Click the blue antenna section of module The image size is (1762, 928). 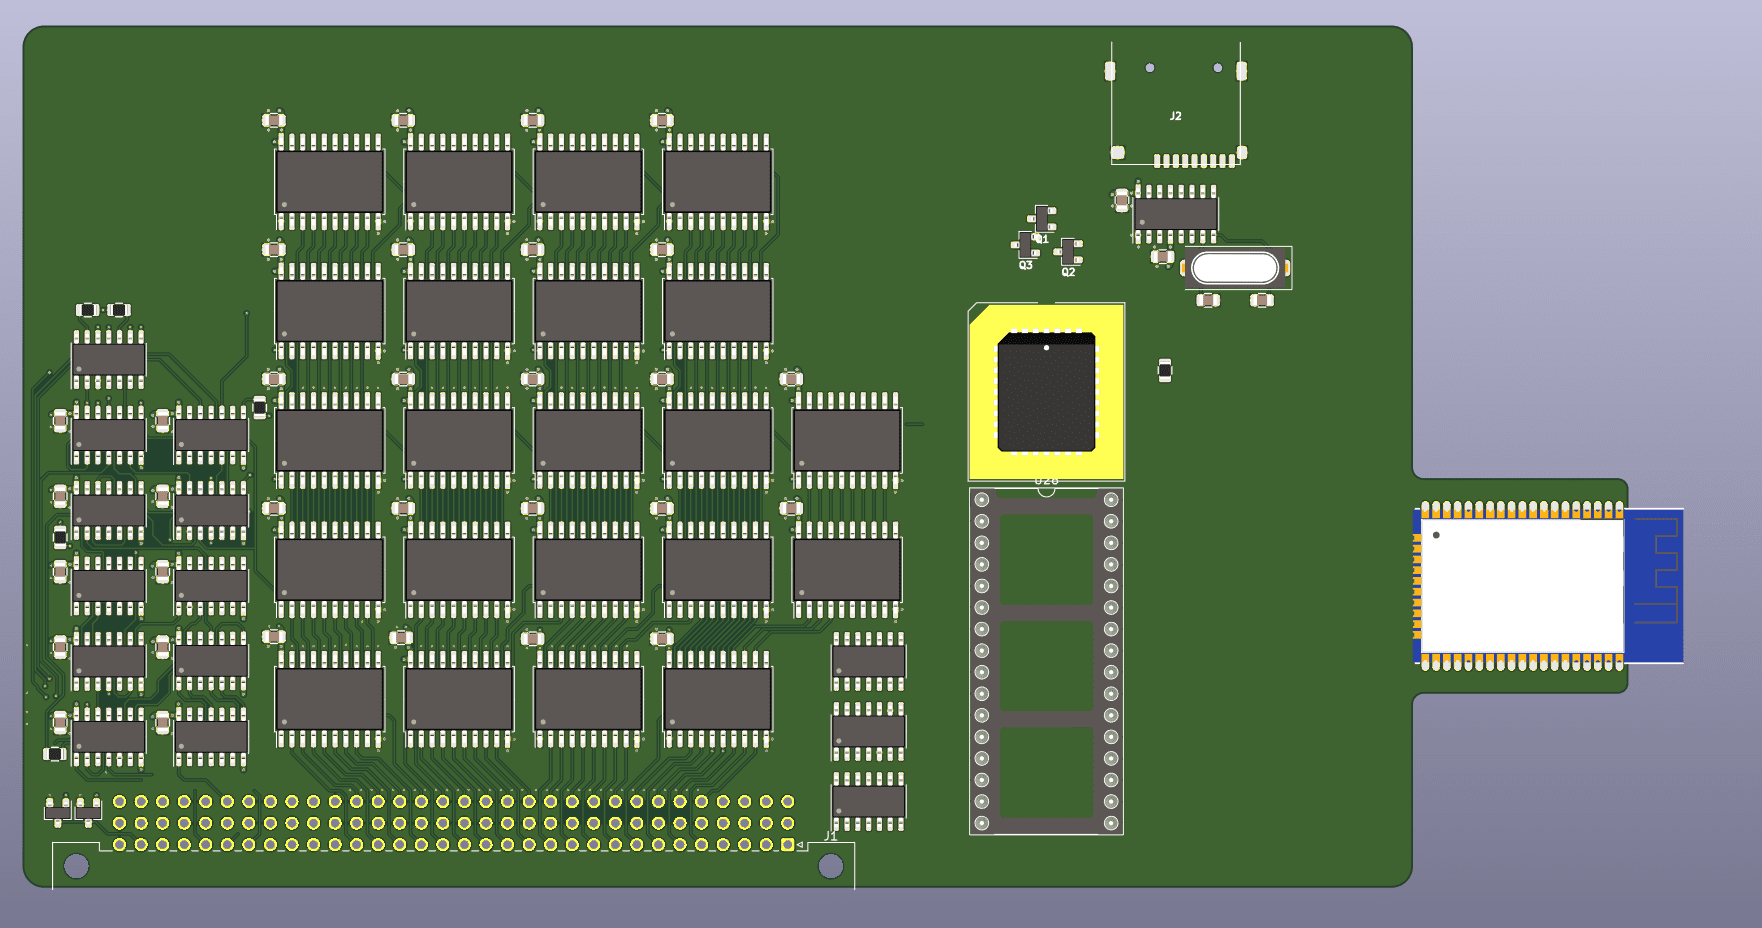coord(1654,586)
